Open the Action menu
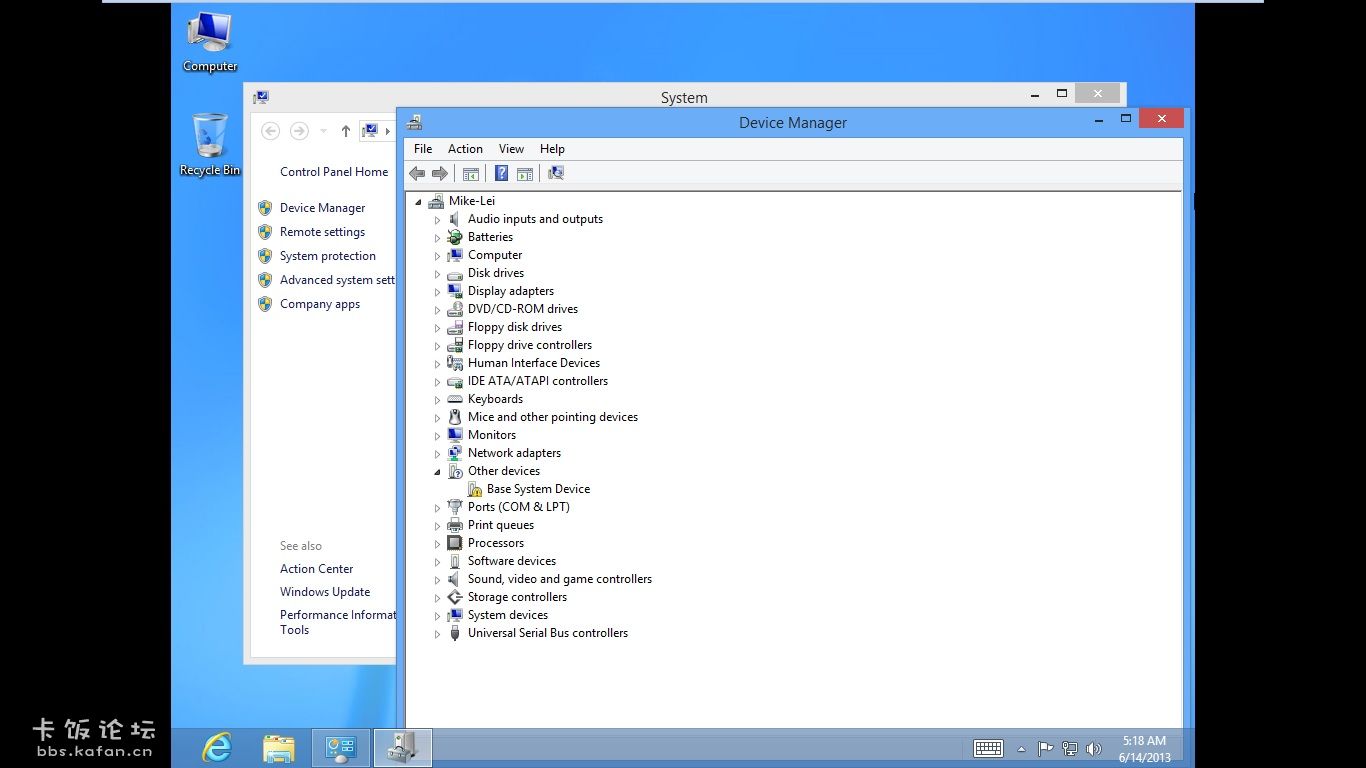1366x768 pixels. click(465, 149)
